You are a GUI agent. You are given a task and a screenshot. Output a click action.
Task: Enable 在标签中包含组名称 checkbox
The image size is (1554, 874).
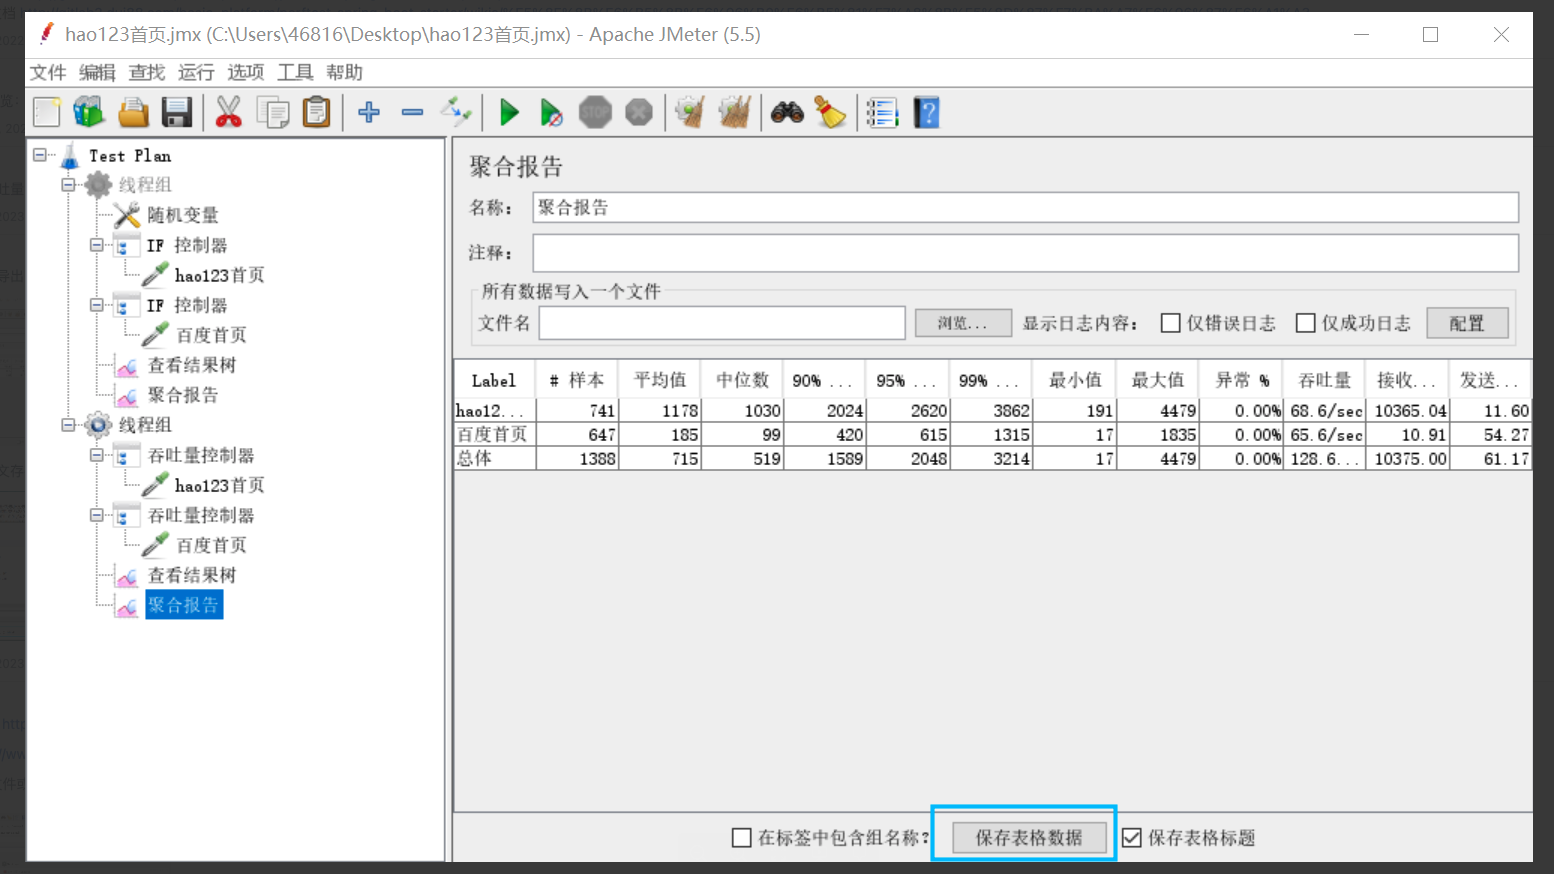click(741, 838)
